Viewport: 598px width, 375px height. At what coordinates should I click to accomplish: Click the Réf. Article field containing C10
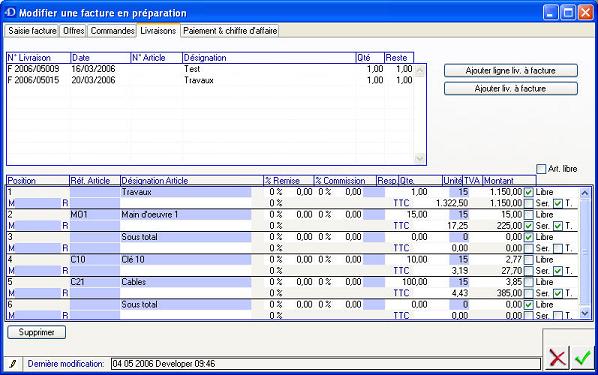(x=95, y=260)
